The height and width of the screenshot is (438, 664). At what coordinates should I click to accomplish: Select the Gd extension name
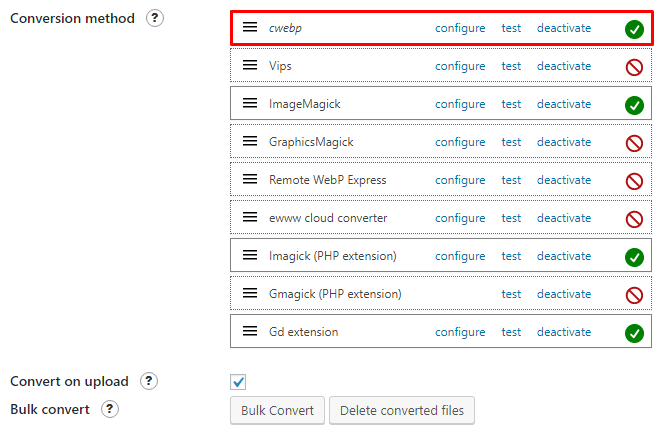pos(304,332)
